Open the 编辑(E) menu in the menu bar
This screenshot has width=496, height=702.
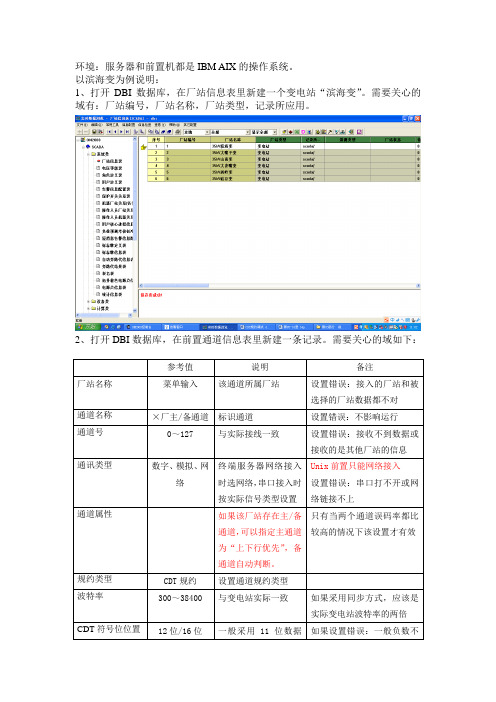(97, 125)
